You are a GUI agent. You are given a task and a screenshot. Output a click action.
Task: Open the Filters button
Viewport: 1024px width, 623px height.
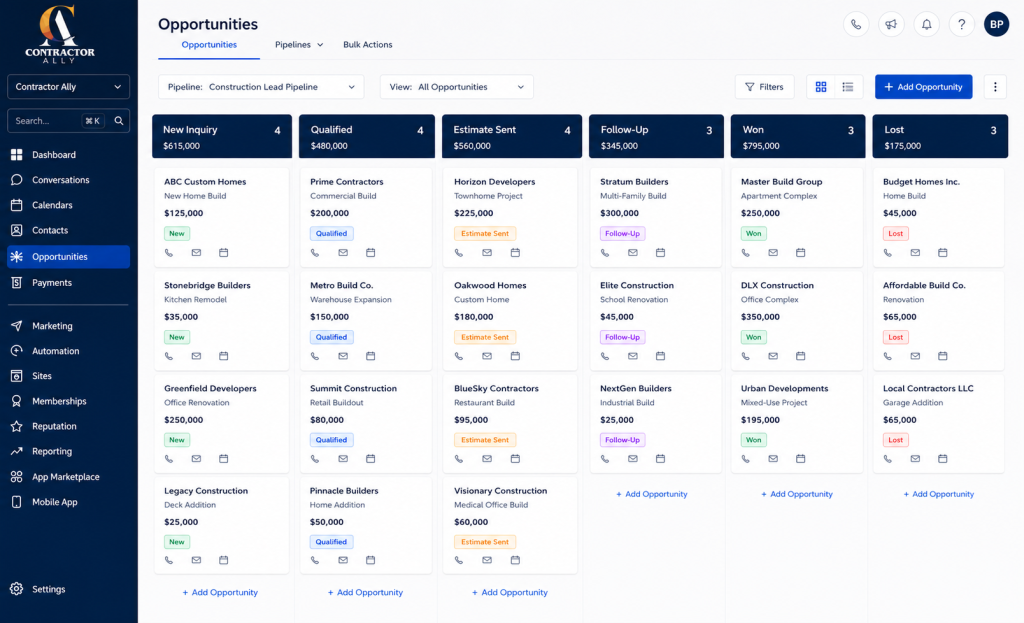(x=764, y=87)
